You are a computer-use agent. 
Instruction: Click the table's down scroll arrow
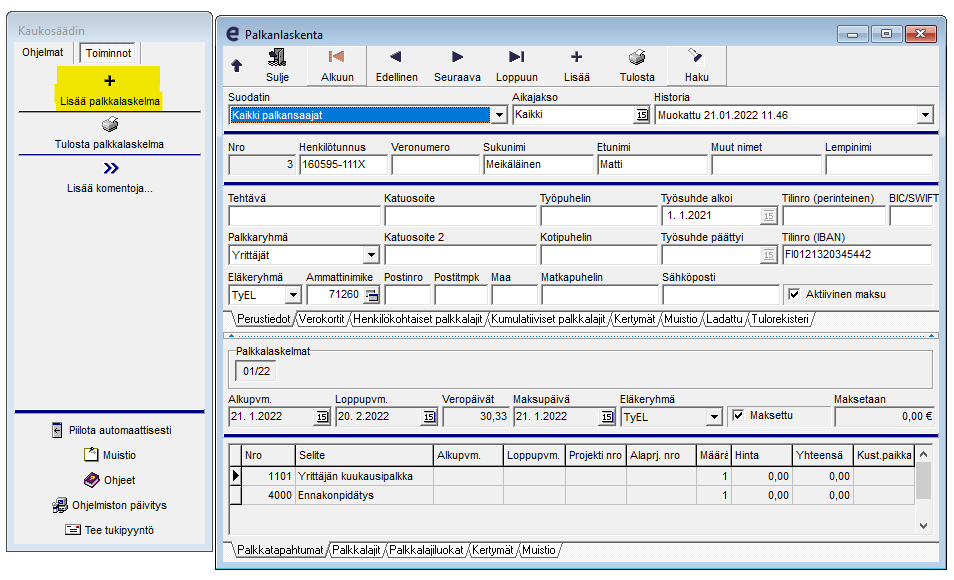pyautogui.click(x=923, y=526)
